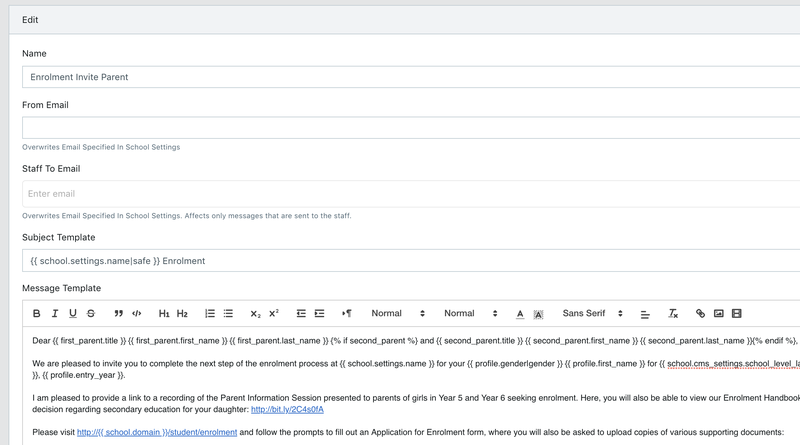Screen dimensions: 800x445
Task: Open the first Normal size dropdown
Action: [x=398, y=313]
